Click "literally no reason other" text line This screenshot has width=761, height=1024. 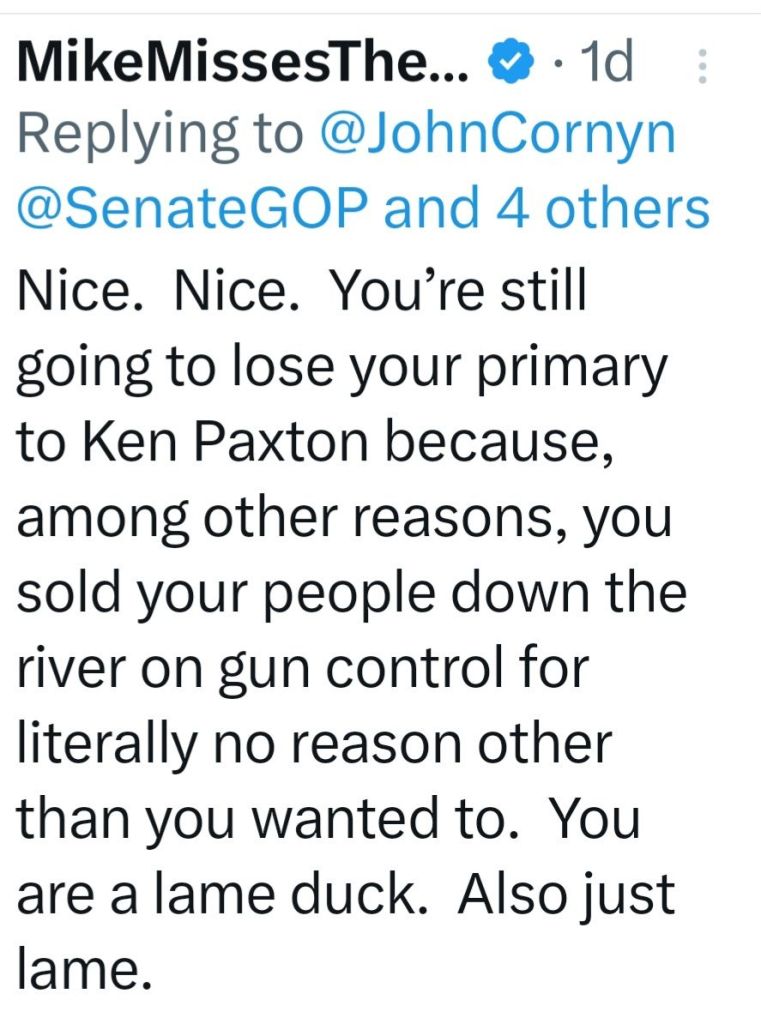coord(312,742)
